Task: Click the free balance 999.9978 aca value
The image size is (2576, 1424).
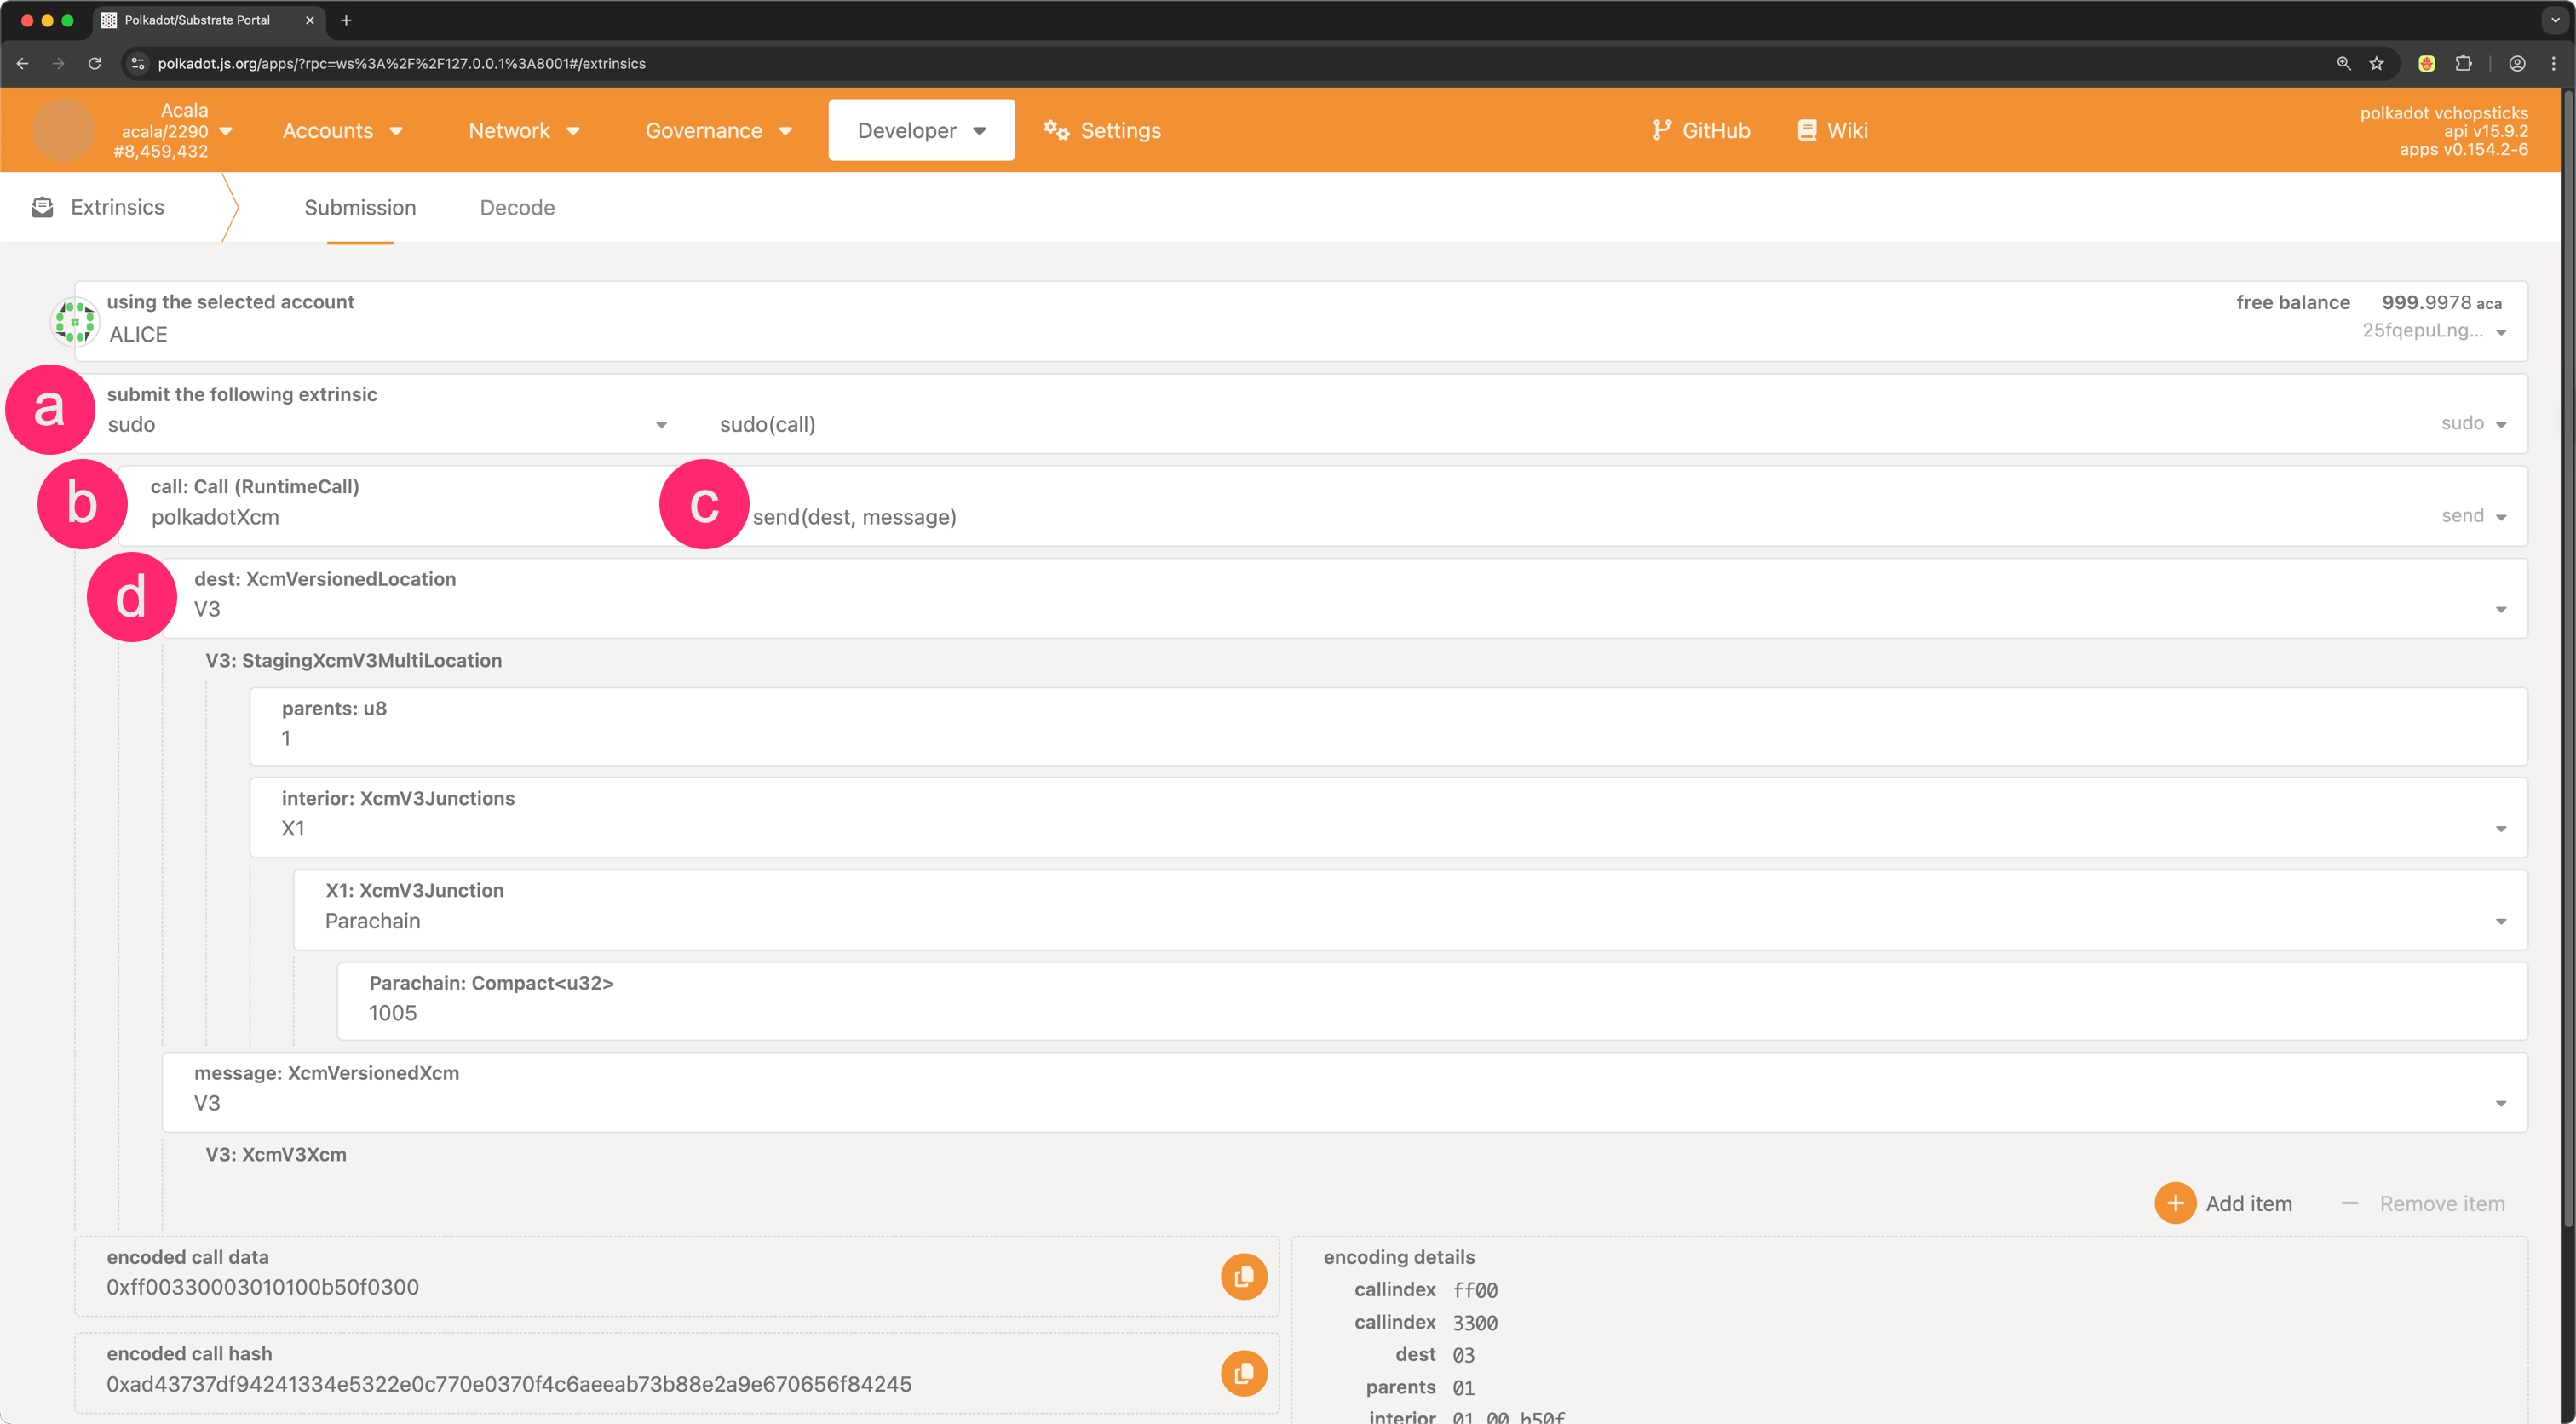Action: pos(2441,302)
